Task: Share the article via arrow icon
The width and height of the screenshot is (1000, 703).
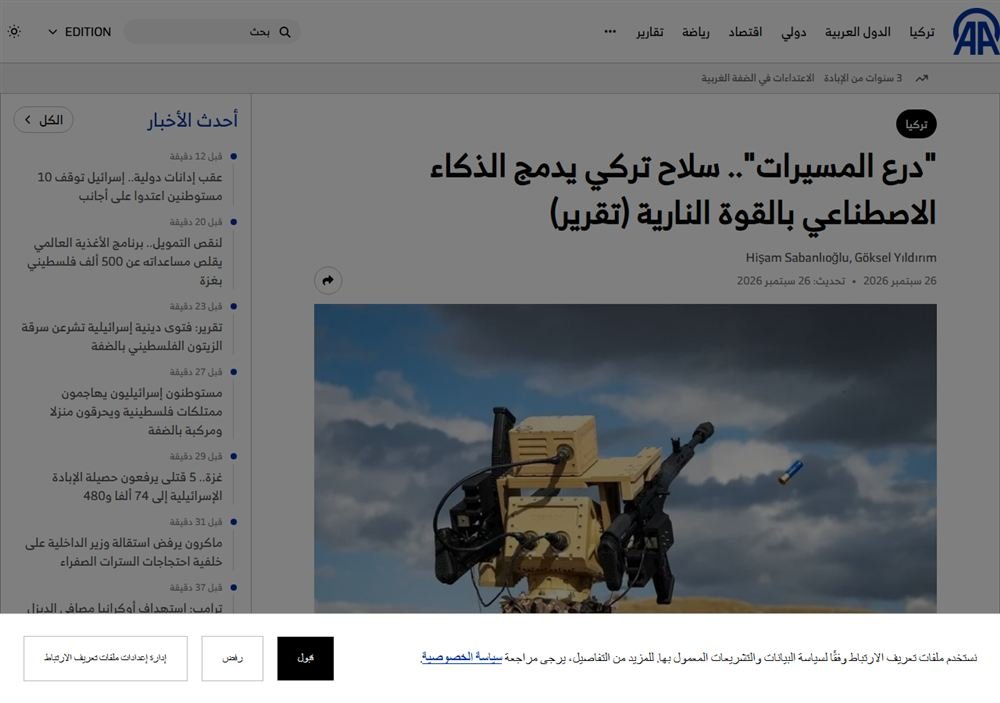Action: 328,280
